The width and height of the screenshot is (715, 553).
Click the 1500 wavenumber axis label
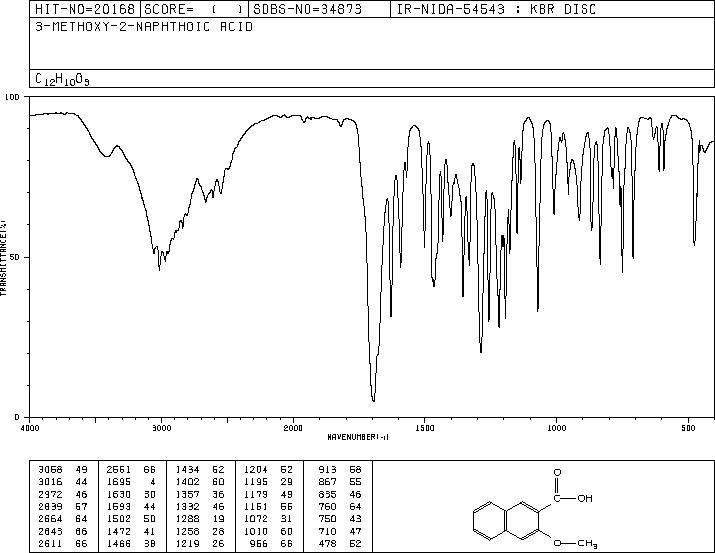425,428
